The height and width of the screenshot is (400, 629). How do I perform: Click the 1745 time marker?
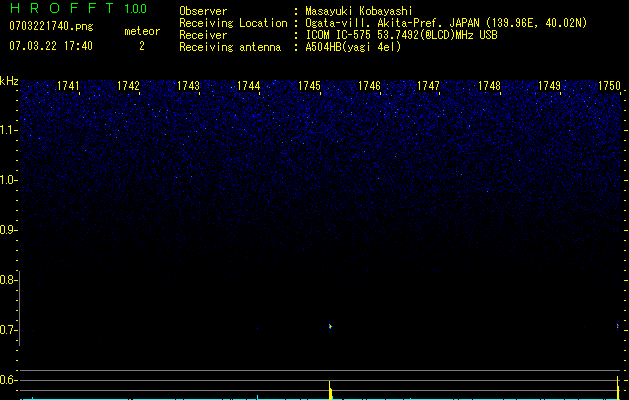coord(309,87)
